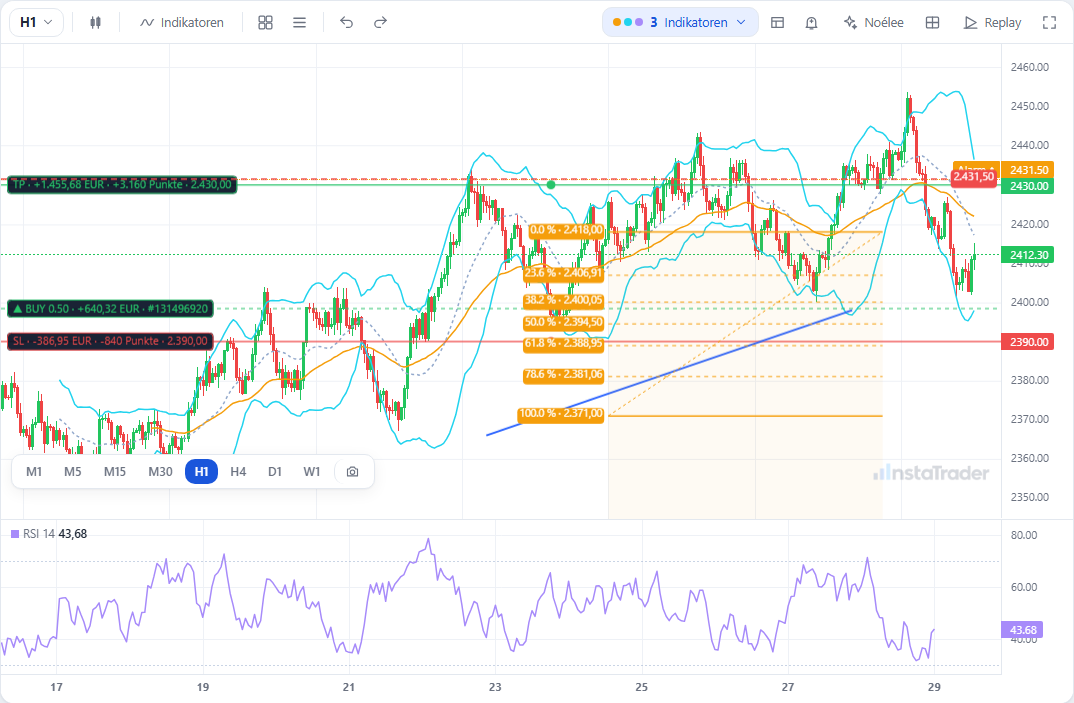Switch to M1 timeframe
1074x703 pixels.
click(x=34, y=471)
